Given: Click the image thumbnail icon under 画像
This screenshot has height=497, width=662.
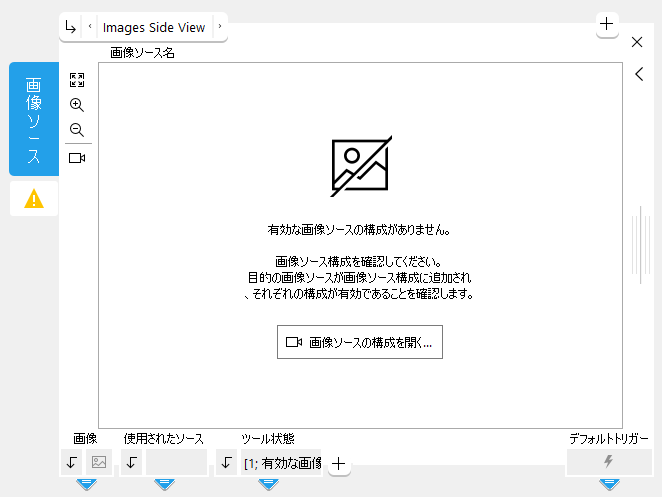Looking at the screenshot, I should (98, 462).
